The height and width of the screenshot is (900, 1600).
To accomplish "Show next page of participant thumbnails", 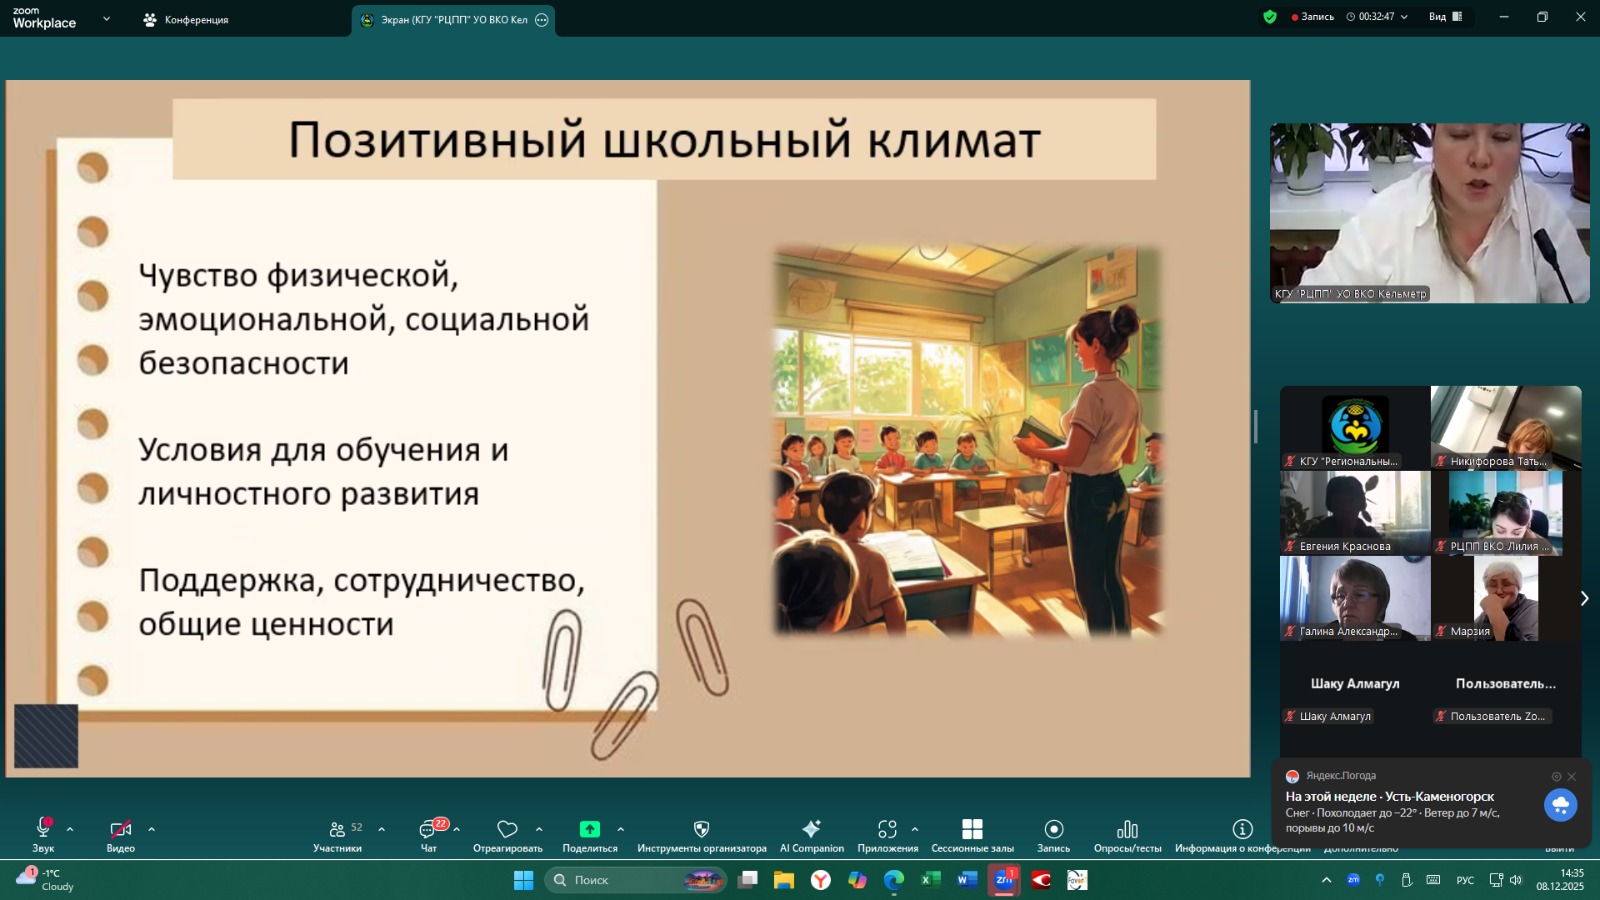I will pyautogui.click(x=1584, y=598).
